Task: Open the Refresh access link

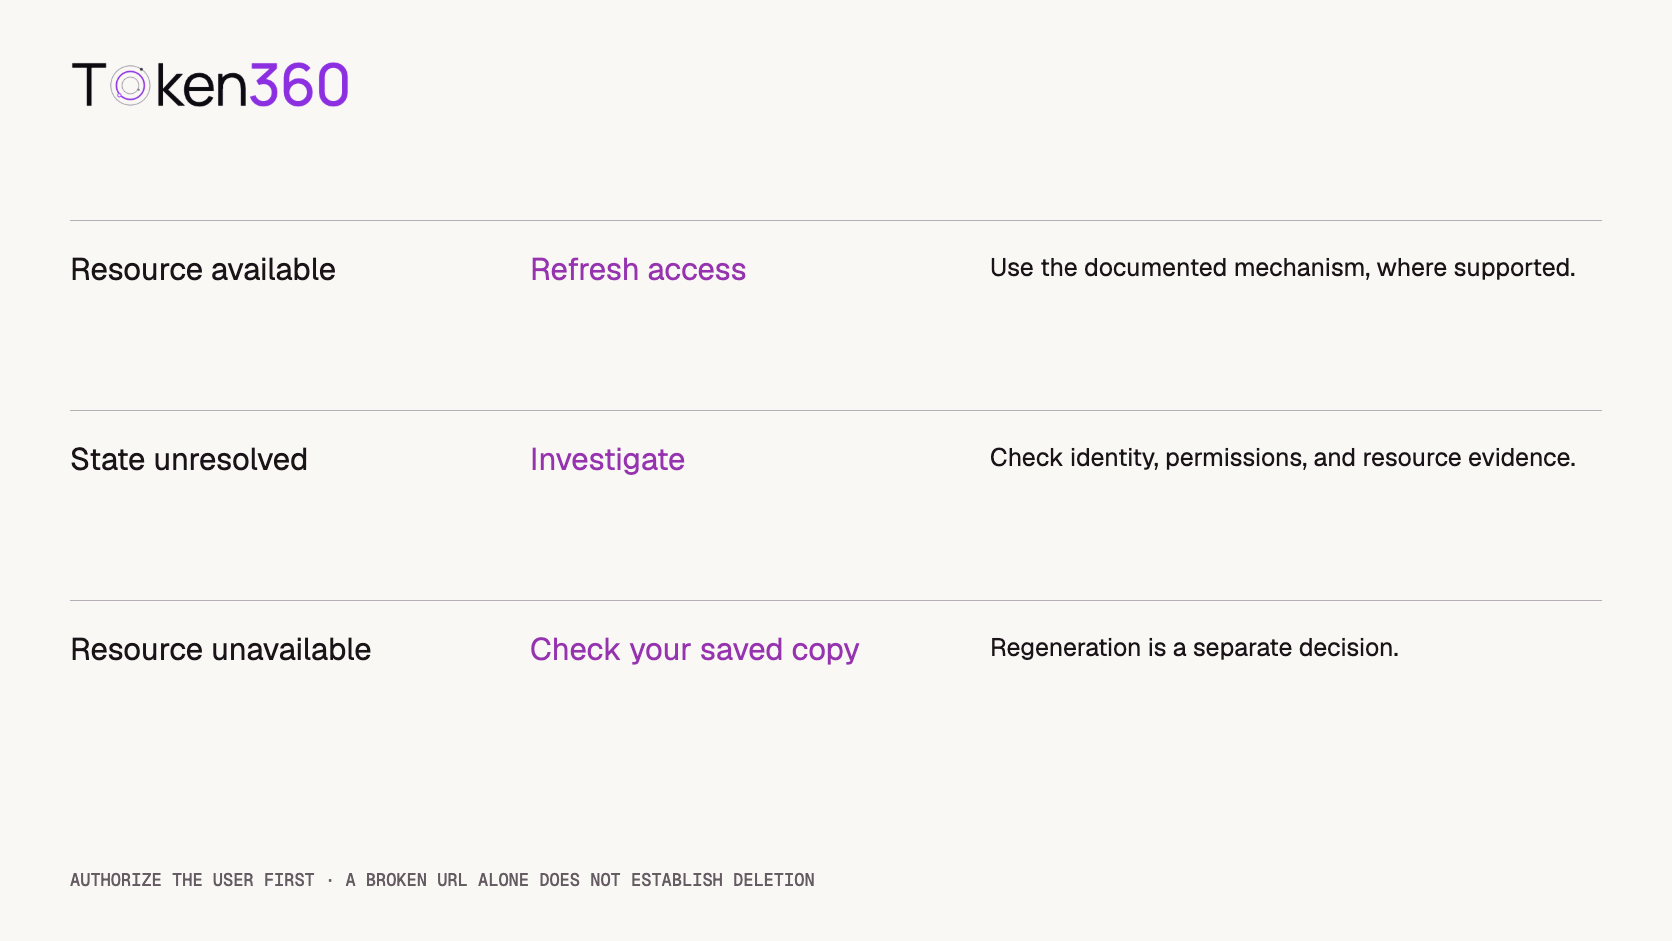Action: pyautogui.click(x=638, y=269)
